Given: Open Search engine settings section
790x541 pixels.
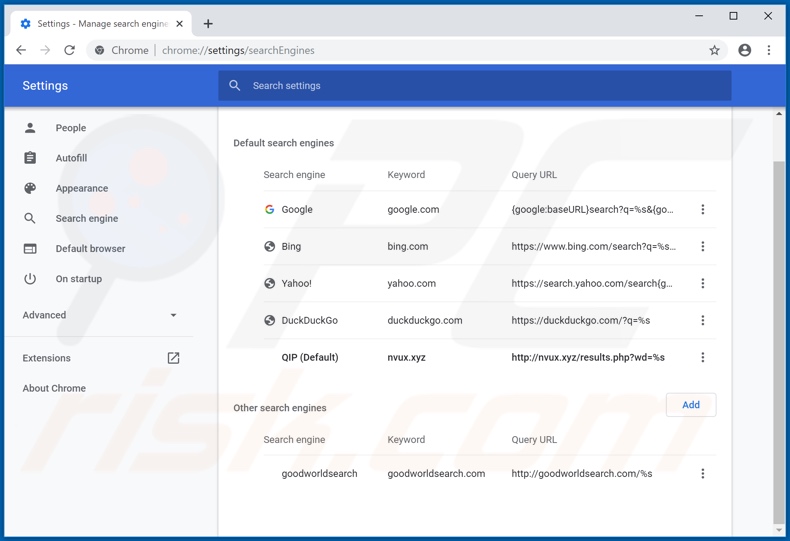Looking at the screenshot, I should [x=87, y=219].
